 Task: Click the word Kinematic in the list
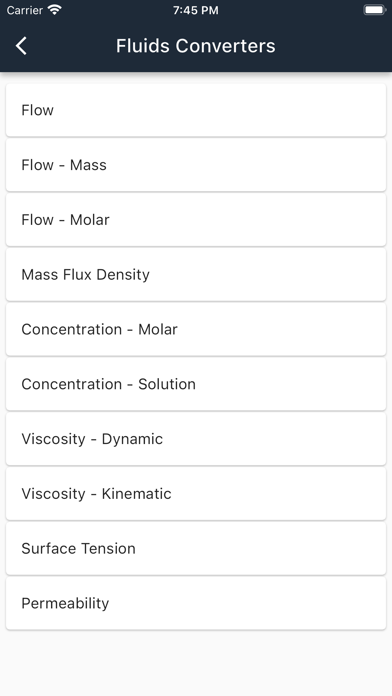pyautogui.click(x=136, y=494)
